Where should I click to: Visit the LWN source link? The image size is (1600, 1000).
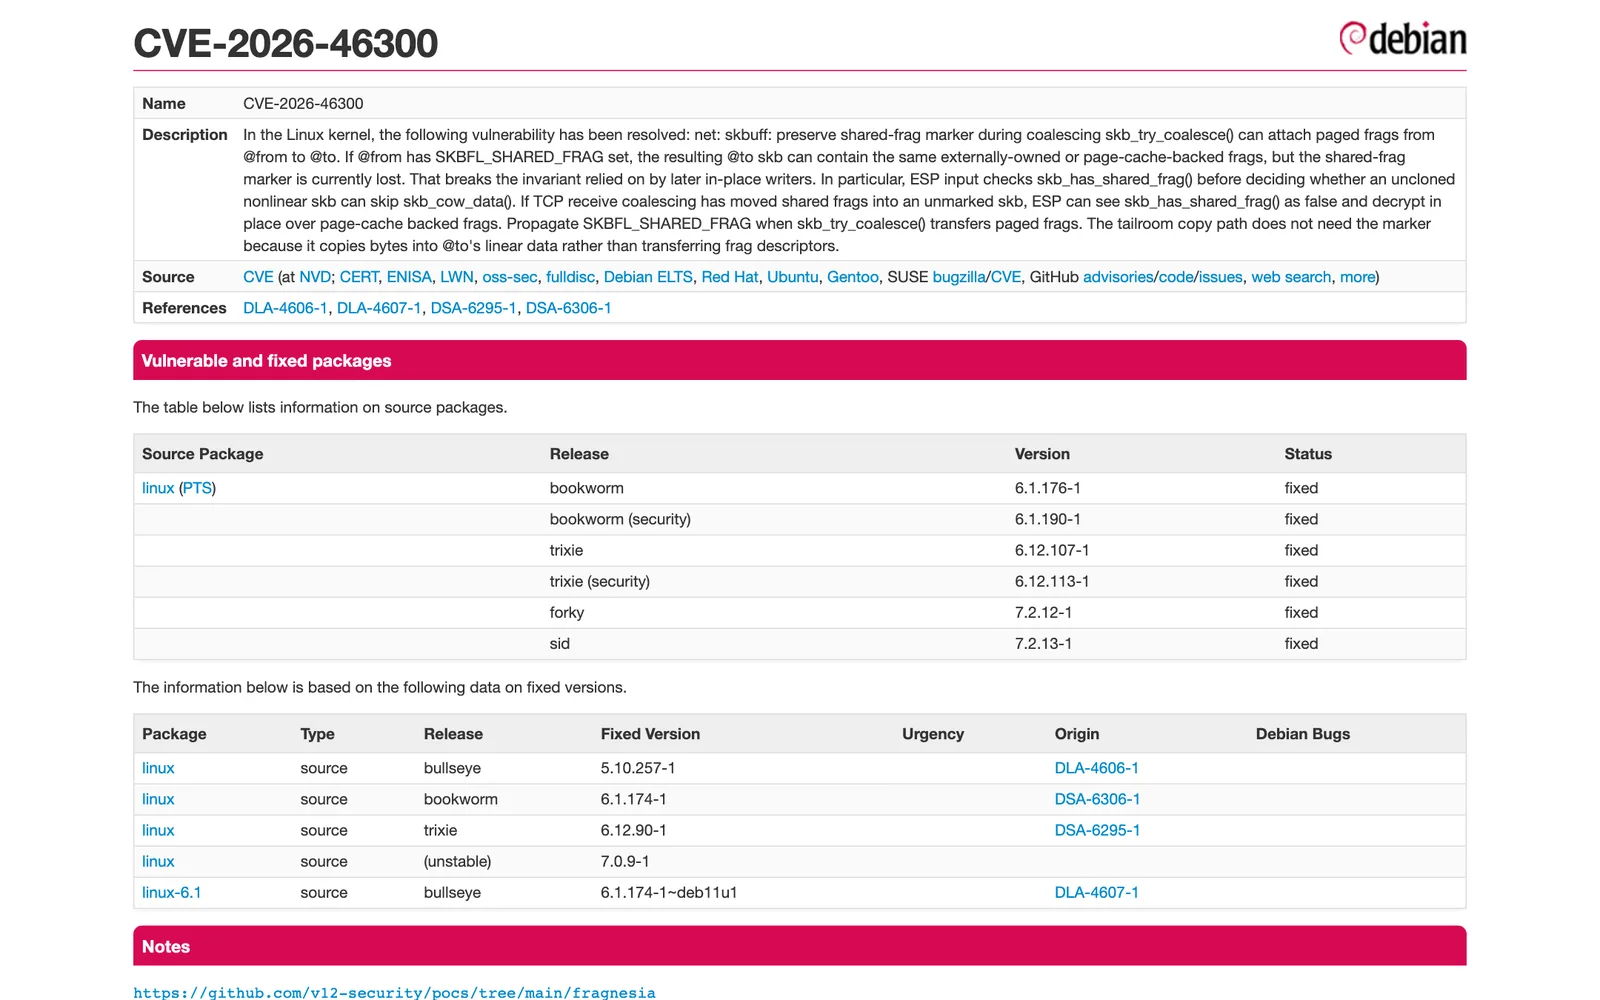pyautogui.click(x=457, y=277)
